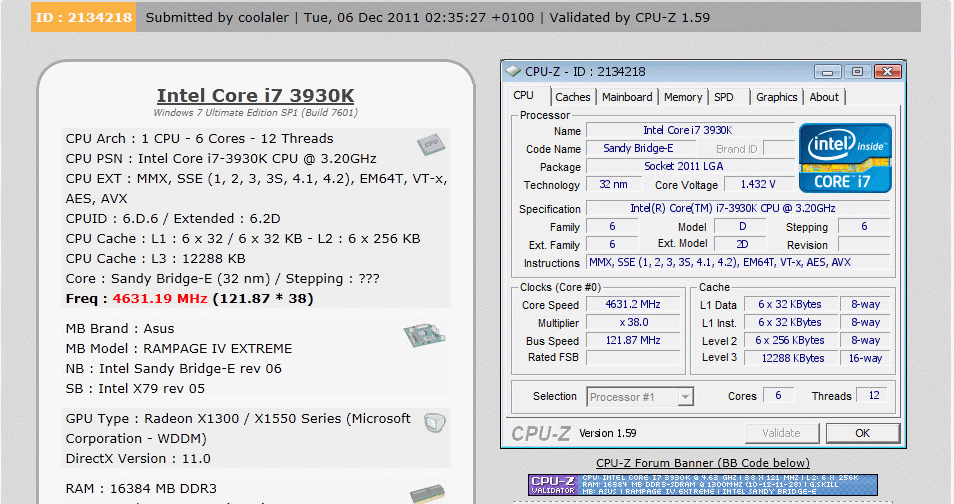Open the Caches tab in CPU-Z
This screenshot has height=504, width=954.
click(573, 97)
